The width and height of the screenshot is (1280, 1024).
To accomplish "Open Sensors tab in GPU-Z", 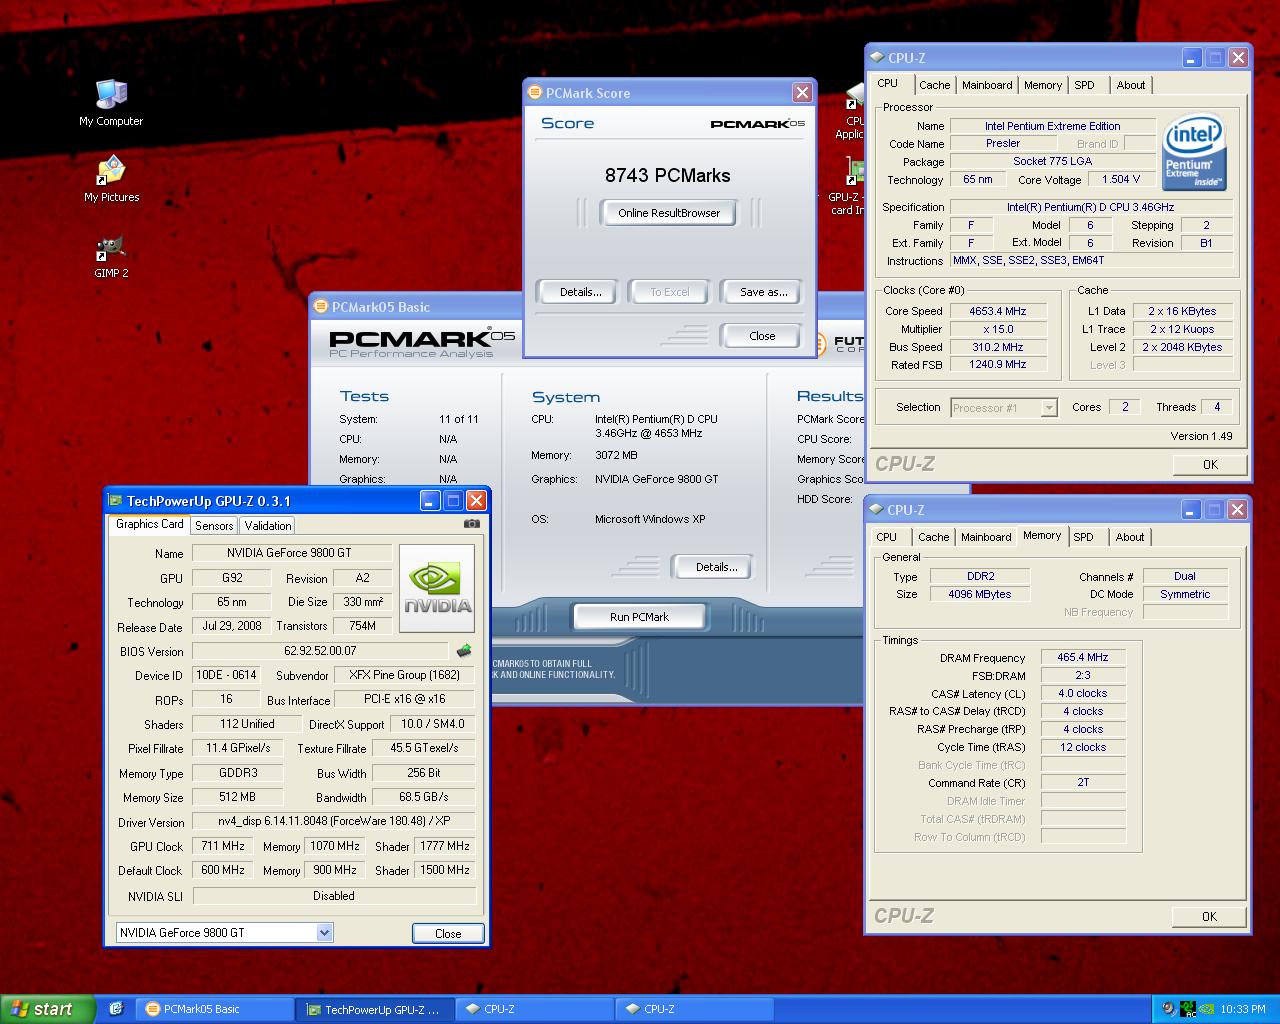I will 214,525.
